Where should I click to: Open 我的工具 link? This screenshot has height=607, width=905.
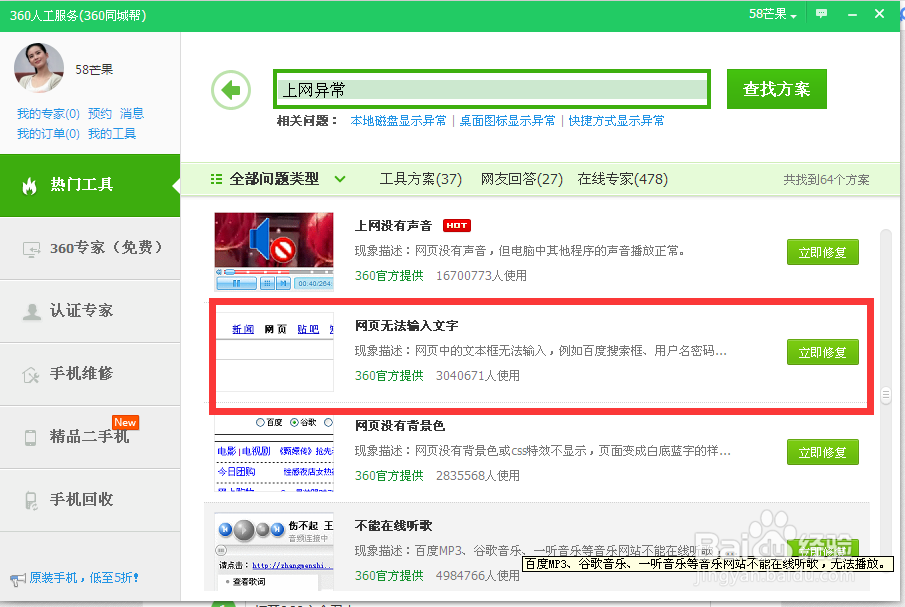[x=112, y=134]
